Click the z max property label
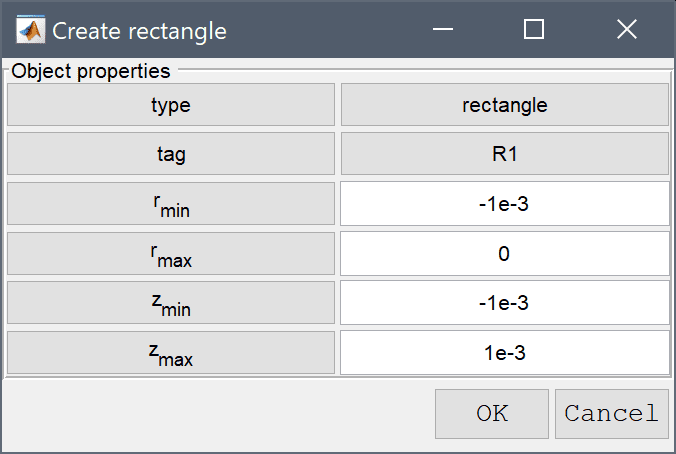The width and height of the screenshot is (676, 454). [x=171, y=353]
